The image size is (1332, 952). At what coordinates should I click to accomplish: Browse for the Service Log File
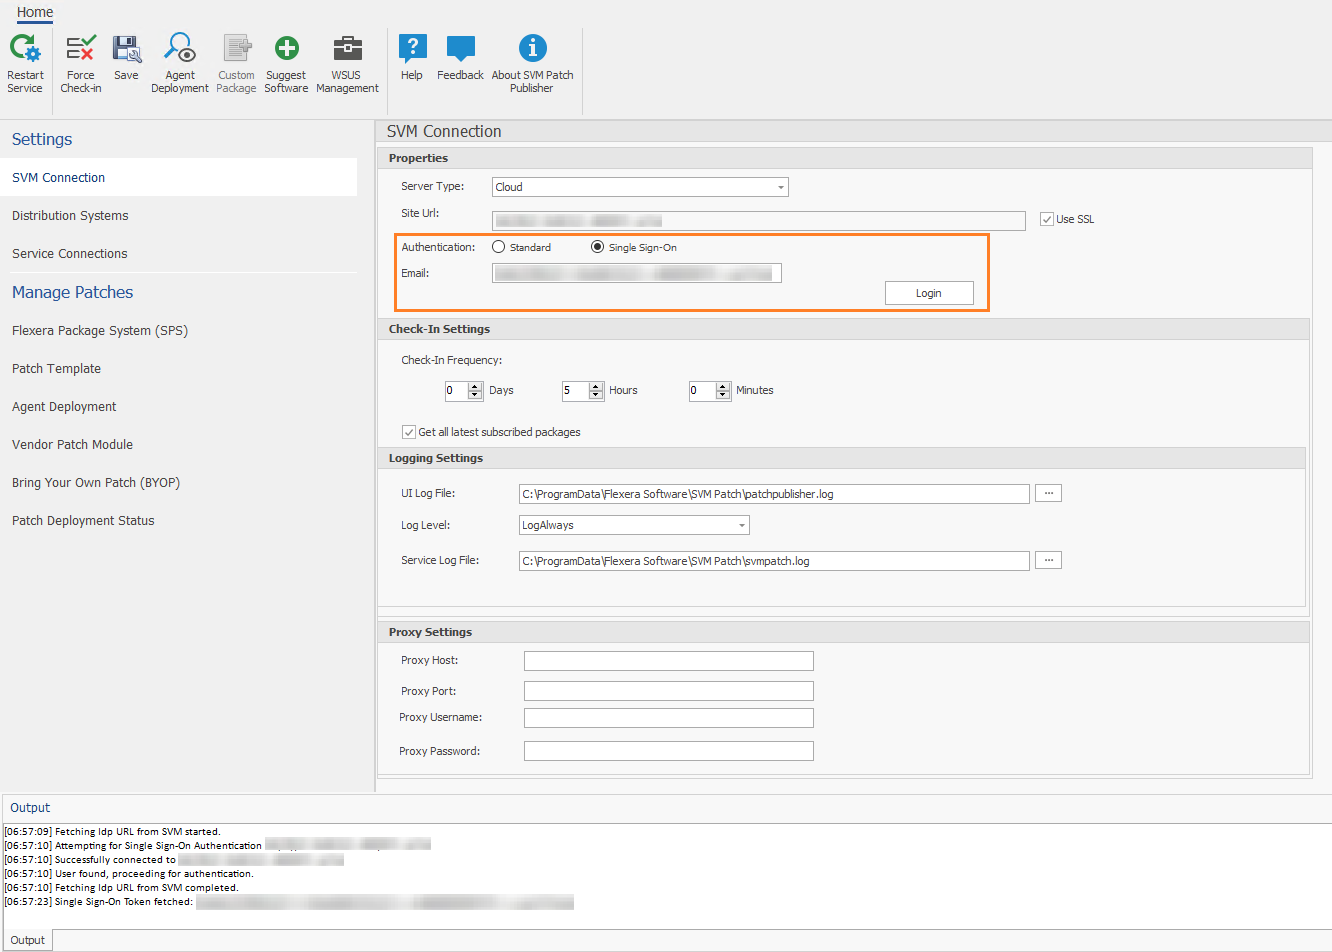pos(1048,560)
